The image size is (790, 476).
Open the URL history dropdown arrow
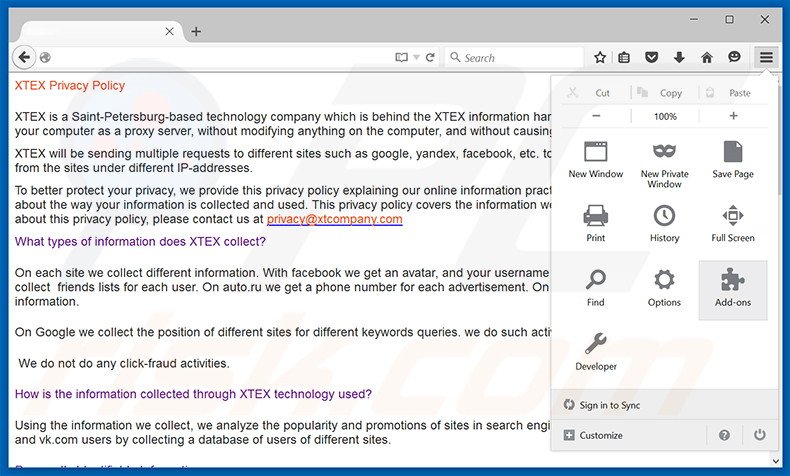click(416, 57)
